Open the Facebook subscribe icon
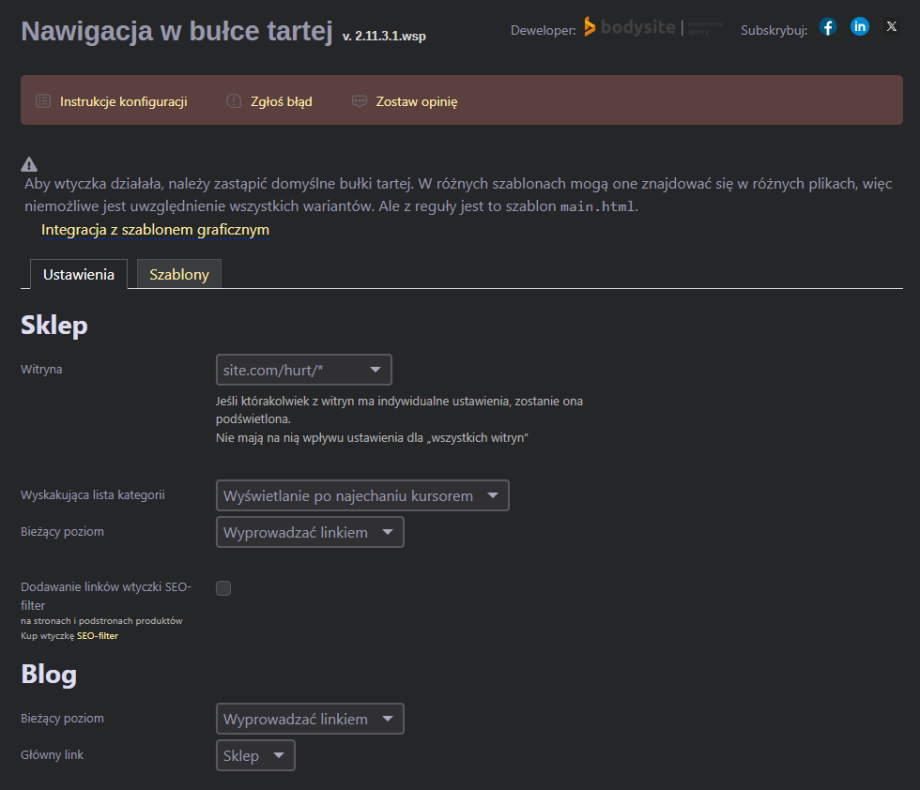Screen dimensions: 920x790 click(827, 28)
